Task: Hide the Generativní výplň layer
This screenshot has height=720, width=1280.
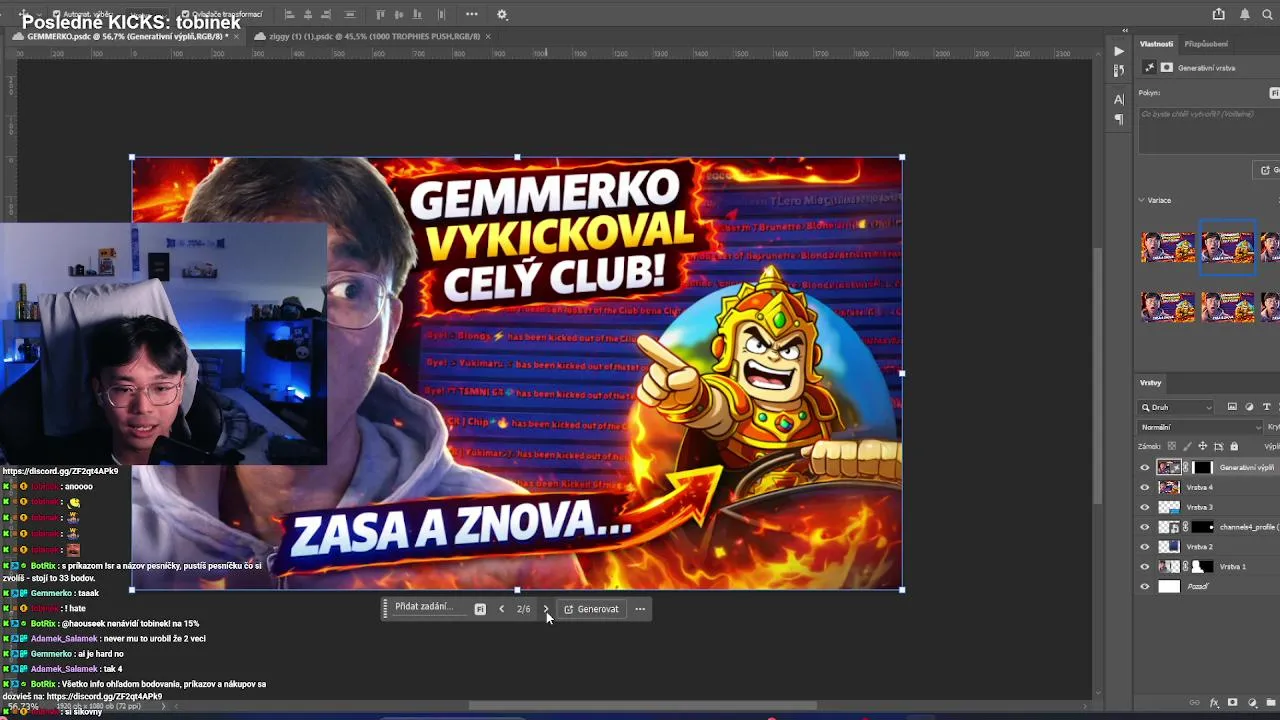Action: [1145, 467]
